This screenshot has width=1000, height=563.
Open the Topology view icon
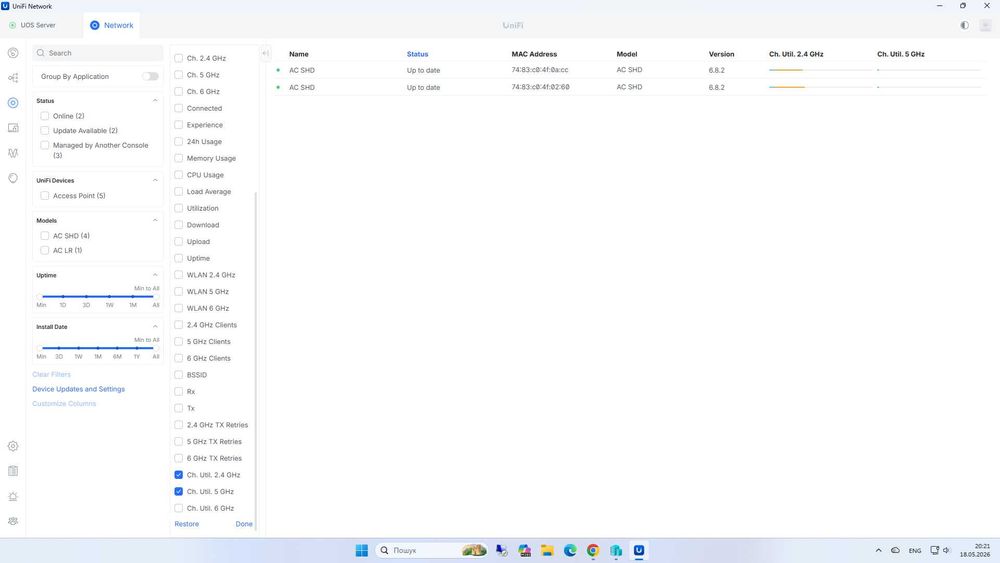[x=13, y=78]
